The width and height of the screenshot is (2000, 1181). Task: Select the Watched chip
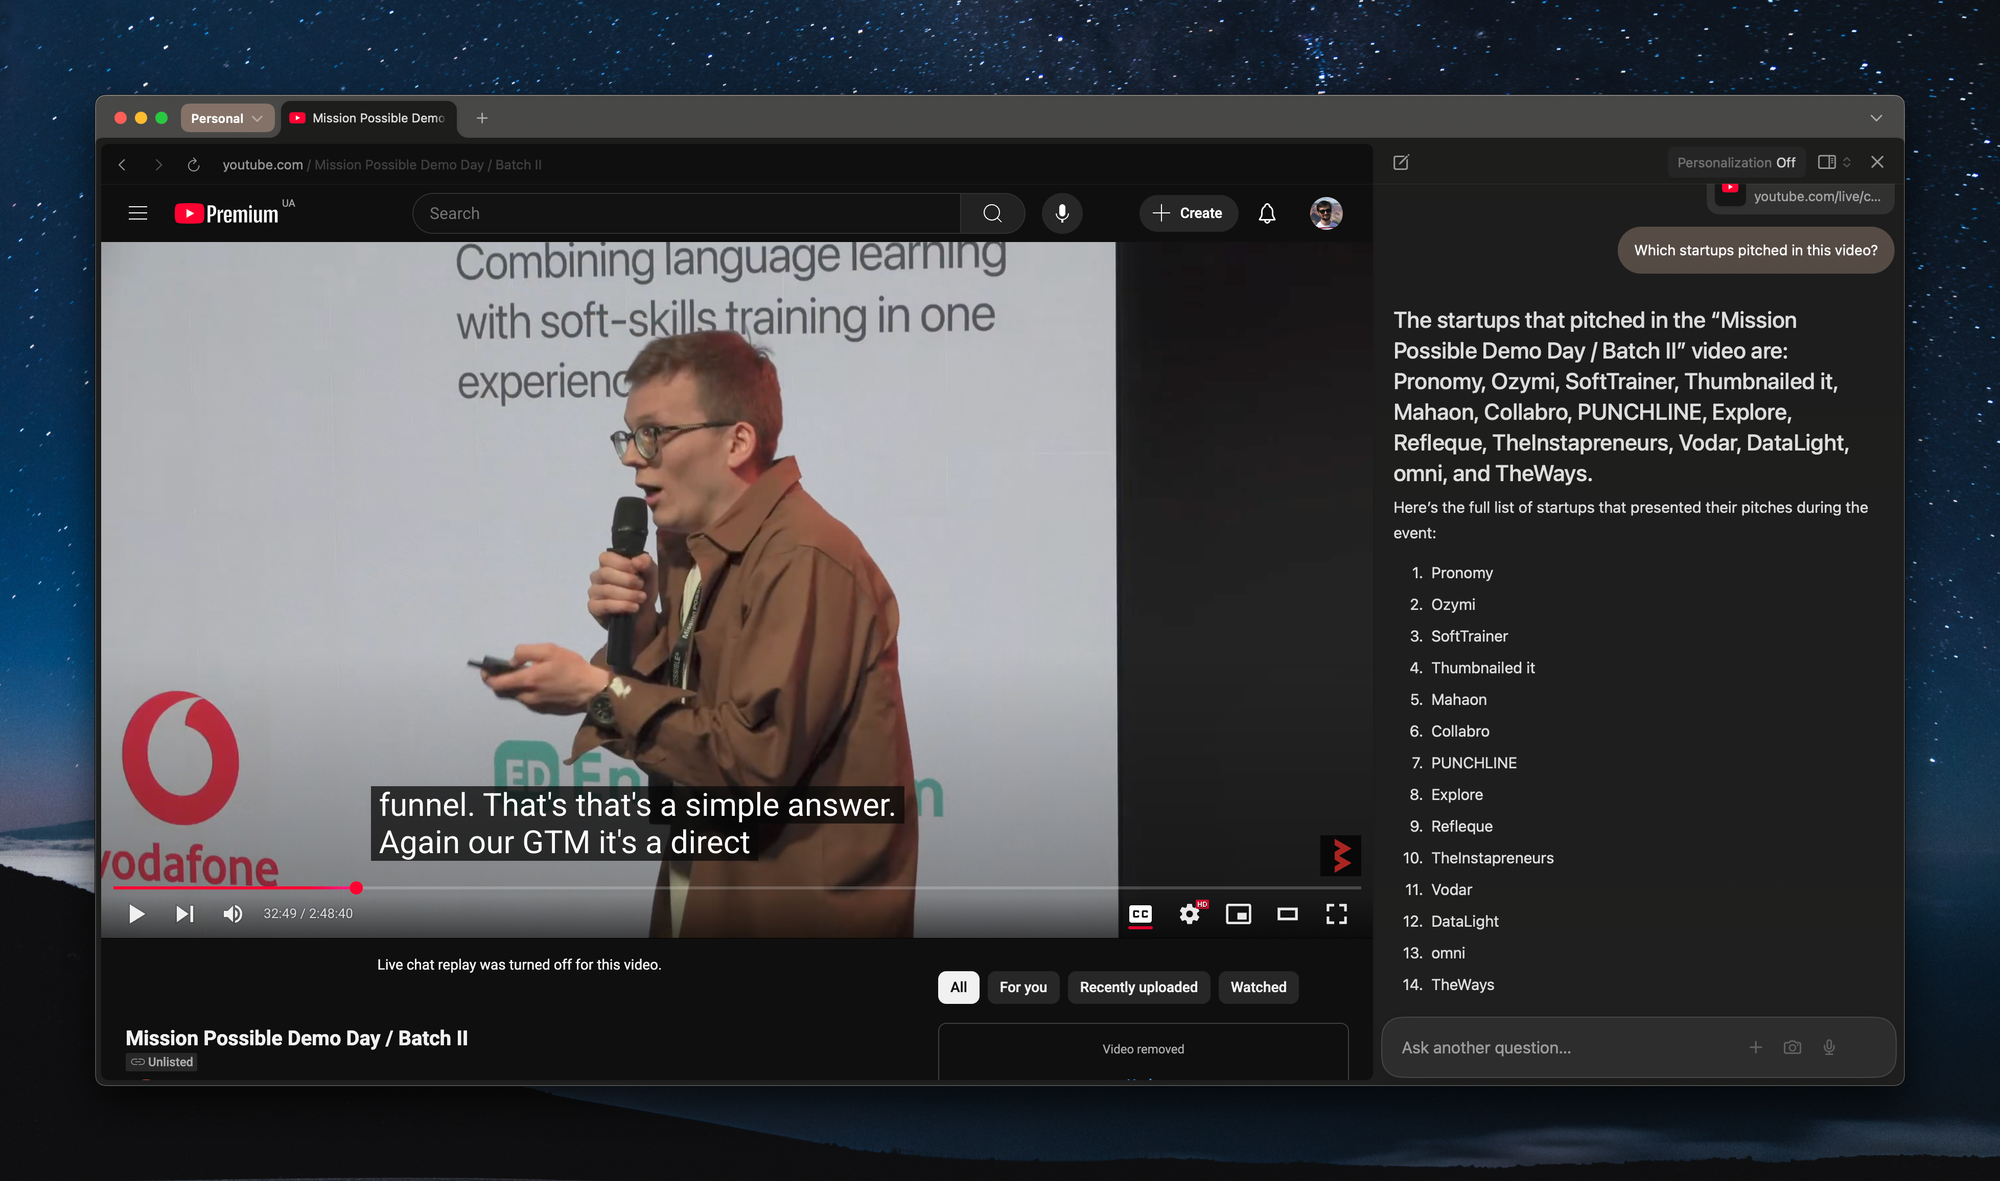tap(1258, 987)
